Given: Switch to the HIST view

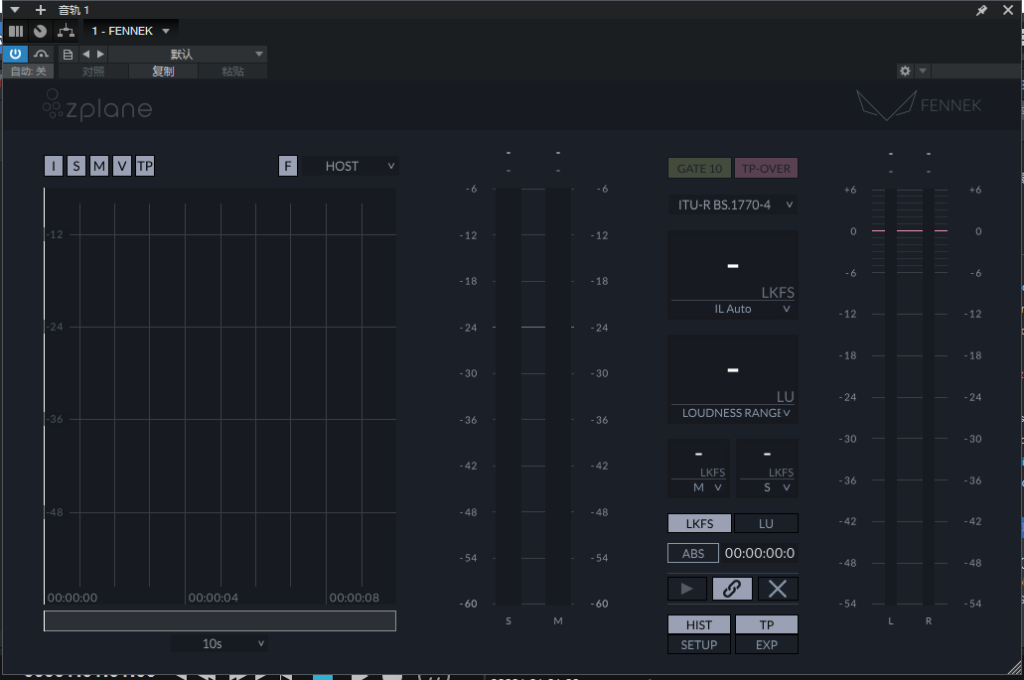Looking at the screenshot, I should [699, 625].
